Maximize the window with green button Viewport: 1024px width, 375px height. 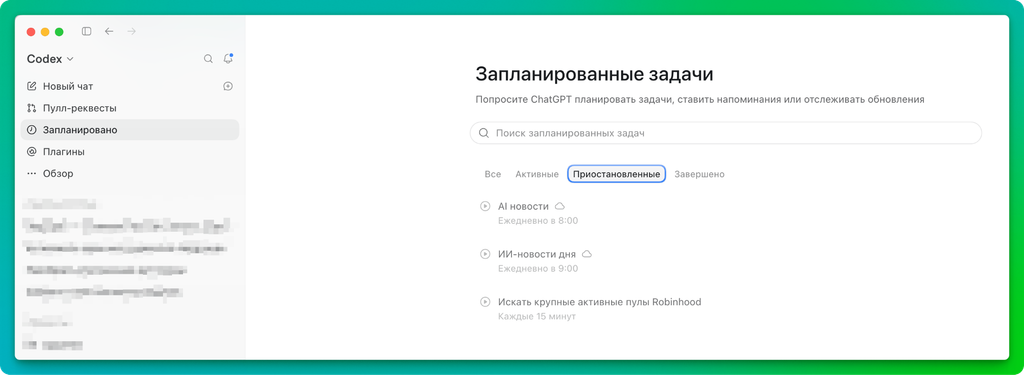point(59,31)
